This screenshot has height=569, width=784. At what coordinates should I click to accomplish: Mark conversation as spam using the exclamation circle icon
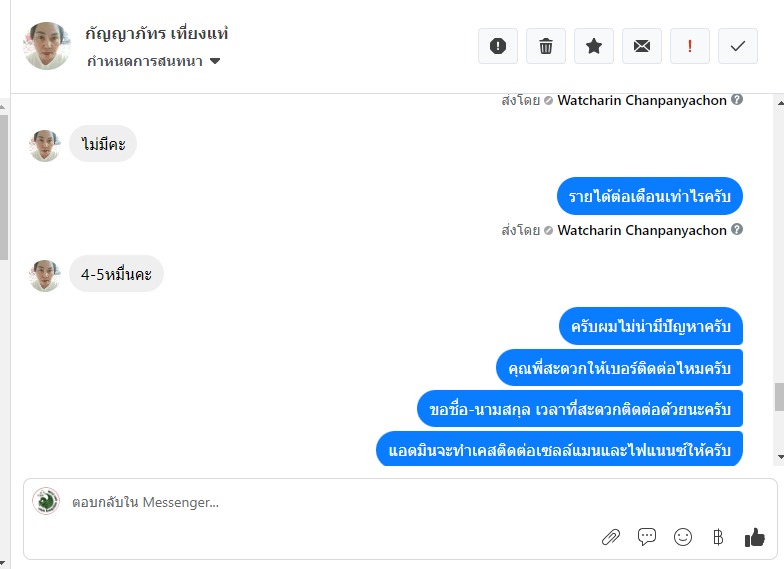498,46
